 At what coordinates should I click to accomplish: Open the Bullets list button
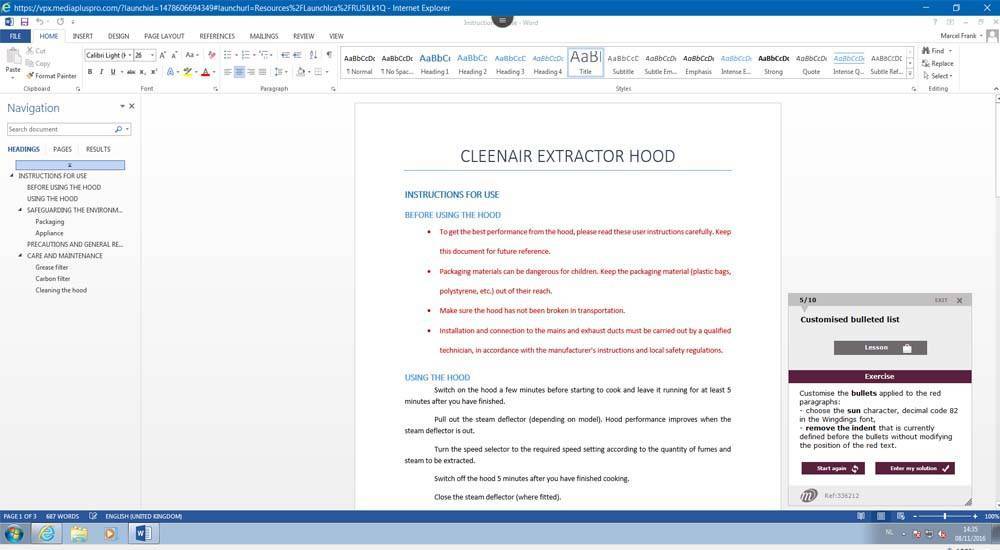coord(229,55)
